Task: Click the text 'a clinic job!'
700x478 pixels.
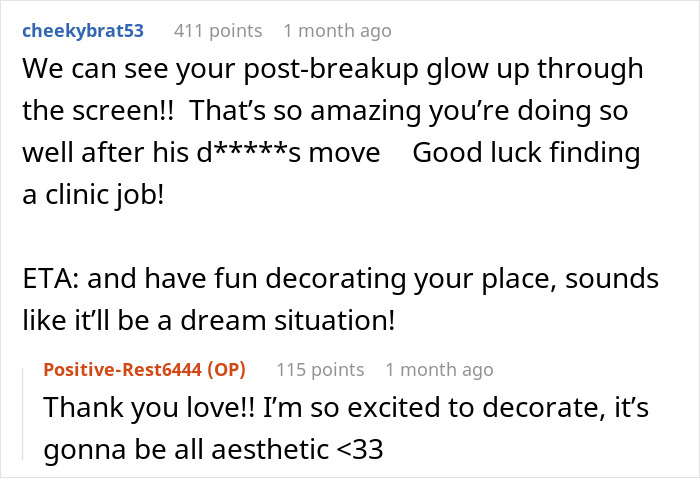Action: 93,195
